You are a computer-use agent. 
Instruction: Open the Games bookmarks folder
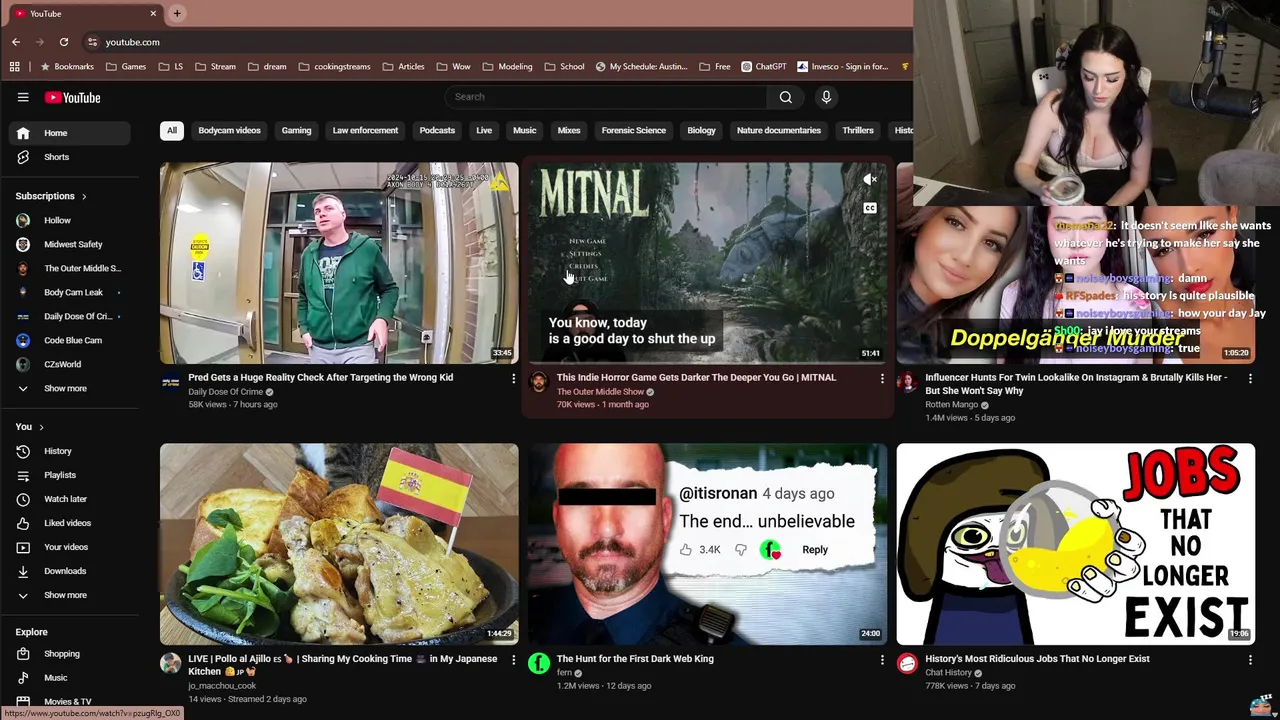tap(126, 67)
